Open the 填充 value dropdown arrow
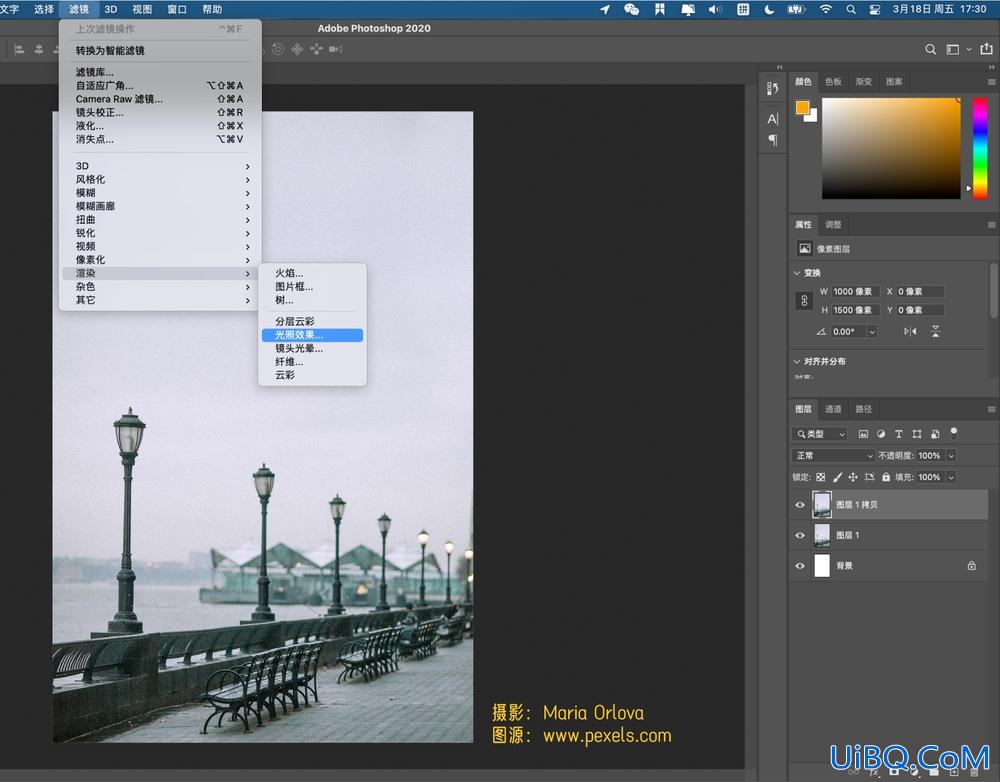Image resolution: width=1000 pixels, height=782 pixels. pos(951,477)
